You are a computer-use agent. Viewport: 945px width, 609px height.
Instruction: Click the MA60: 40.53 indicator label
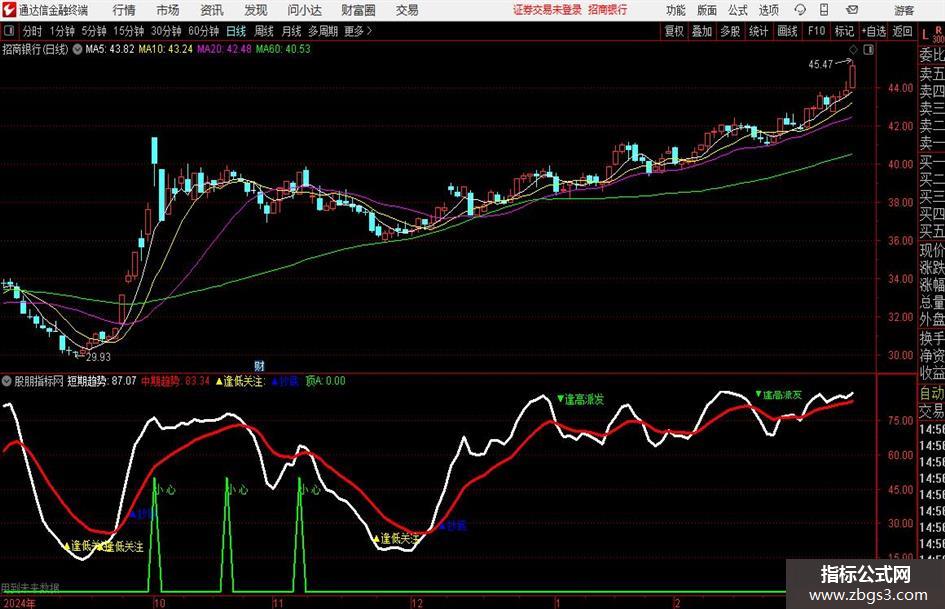283,49
